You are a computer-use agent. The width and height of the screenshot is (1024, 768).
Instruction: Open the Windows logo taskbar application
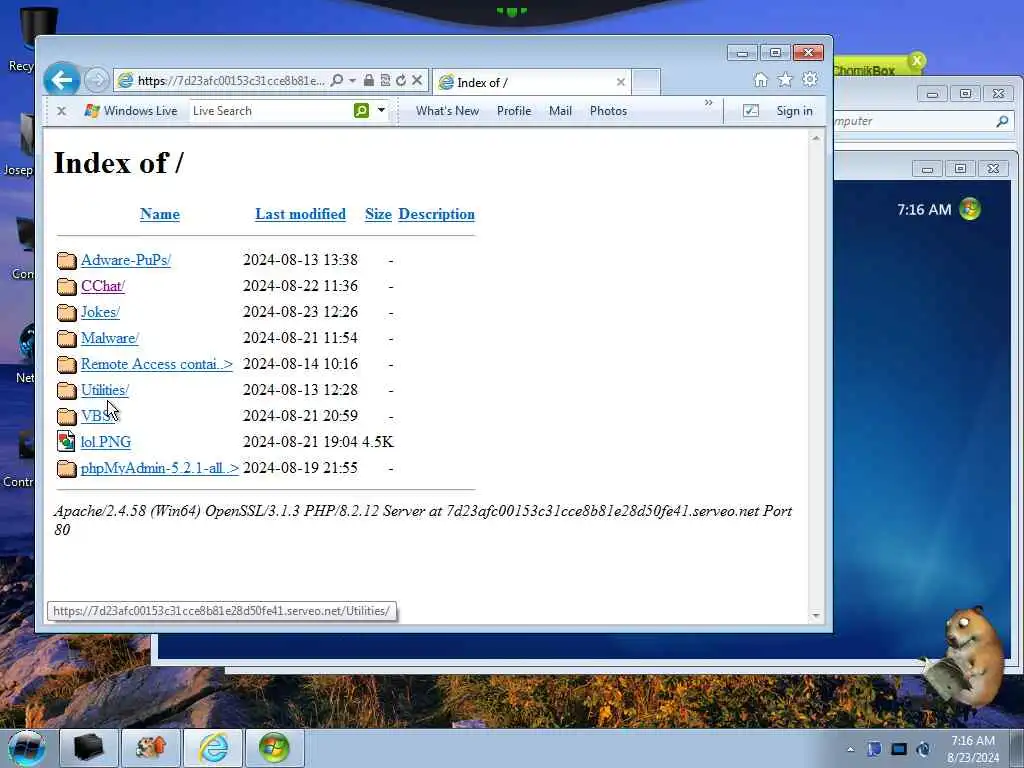coord(274,748)
